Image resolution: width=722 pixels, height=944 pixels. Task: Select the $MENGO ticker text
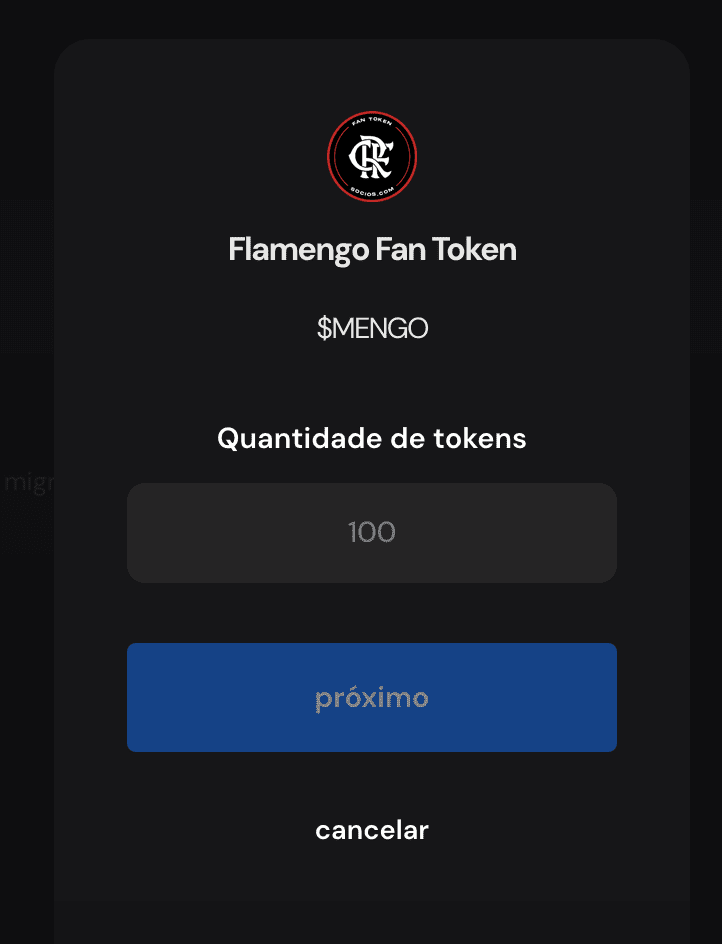coord(372,328)
